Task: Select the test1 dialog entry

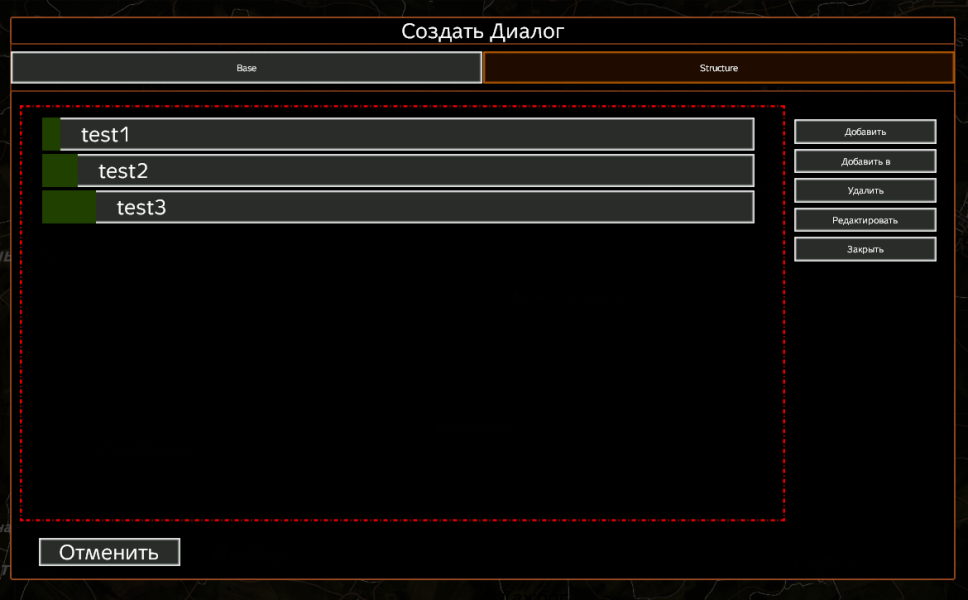Action: pyautogui.click(x=406, y=134)
